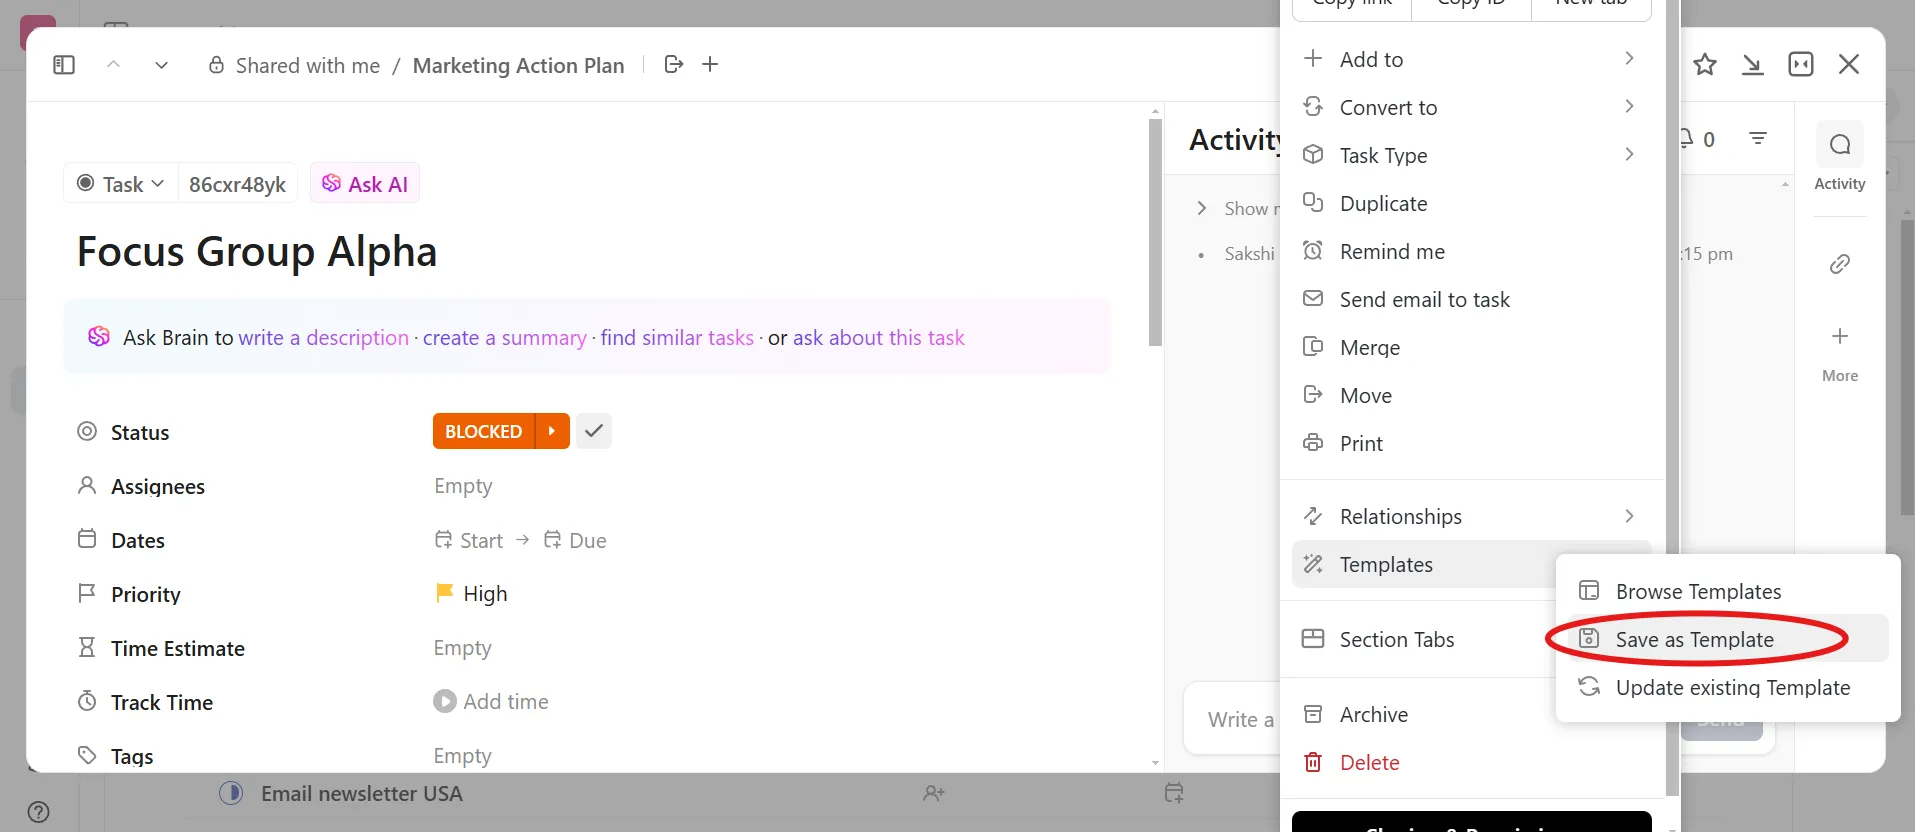1915x832 pixels.
Task: Select Move in the context menu
Action: [x=1470, y=395]
